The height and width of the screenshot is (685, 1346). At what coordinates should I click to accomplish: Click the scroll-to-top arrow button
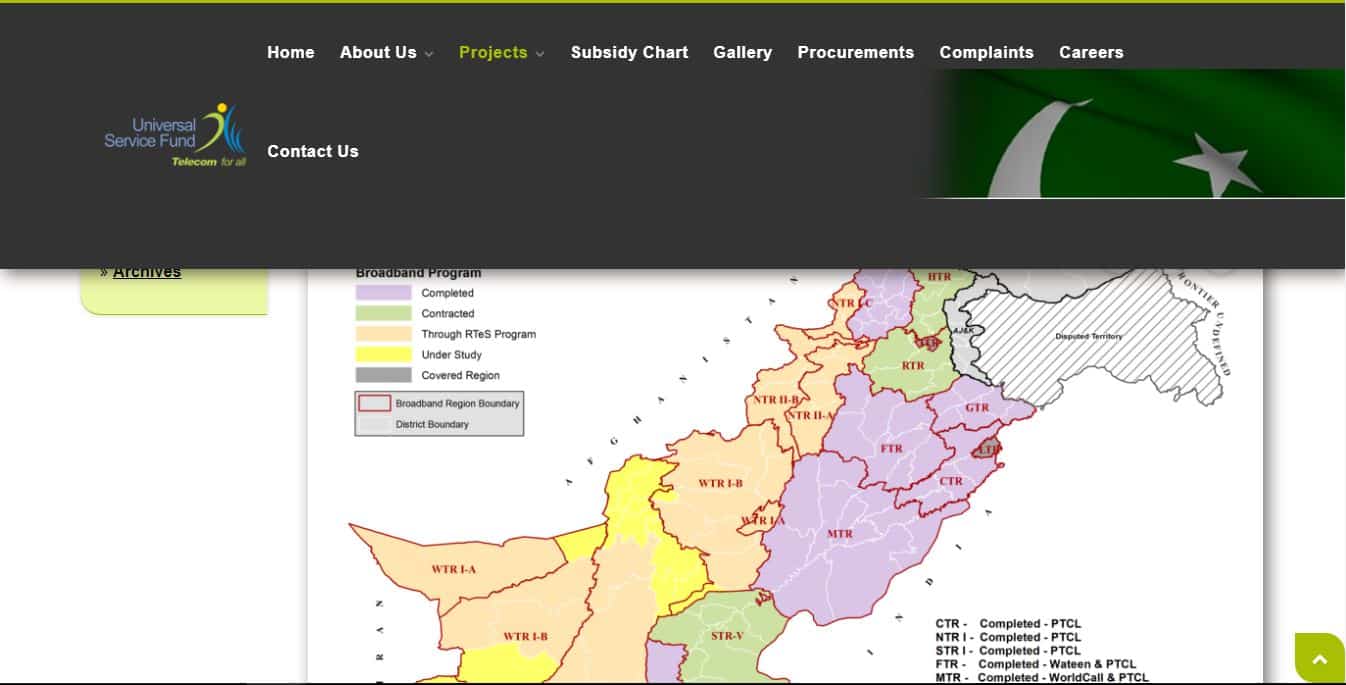point(1320,658)
